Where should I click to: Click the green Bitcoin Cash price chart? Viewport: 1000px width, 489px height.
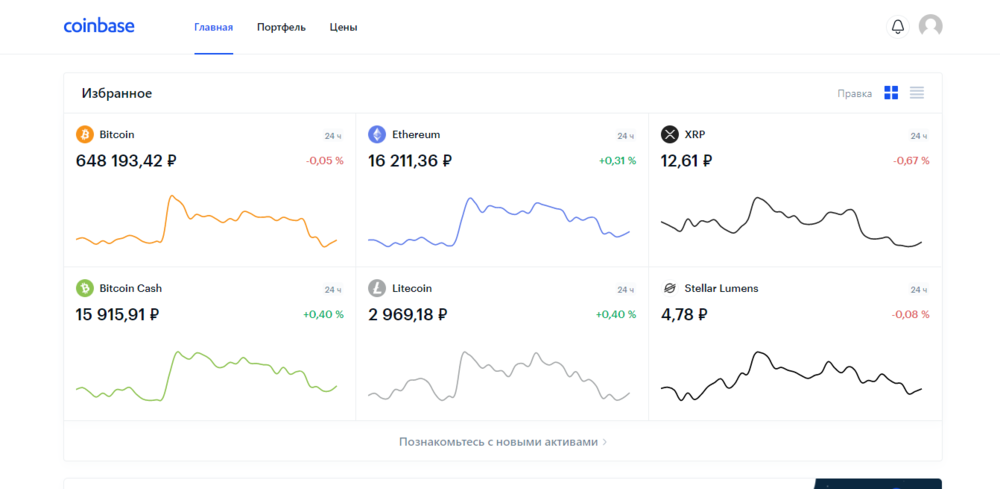206,376
